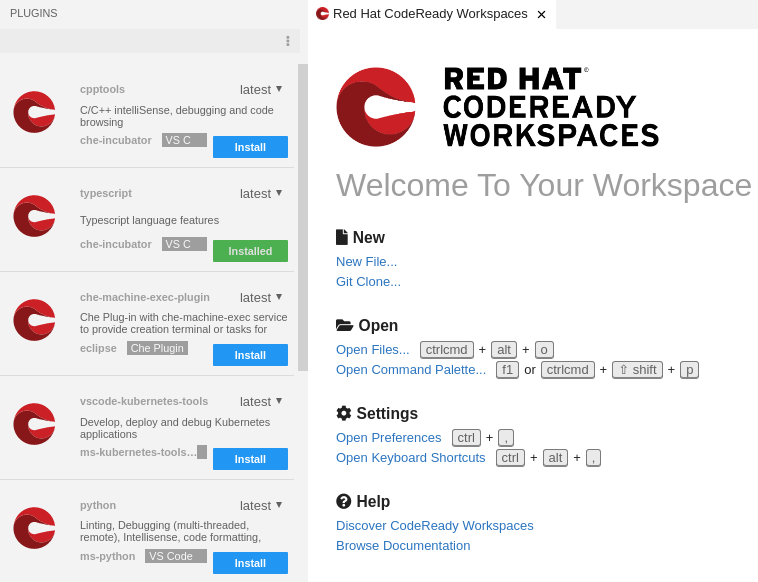Click the 'eclipse' publisher label
The width and height of the screenshot is (758, 582).
[98, 348]
